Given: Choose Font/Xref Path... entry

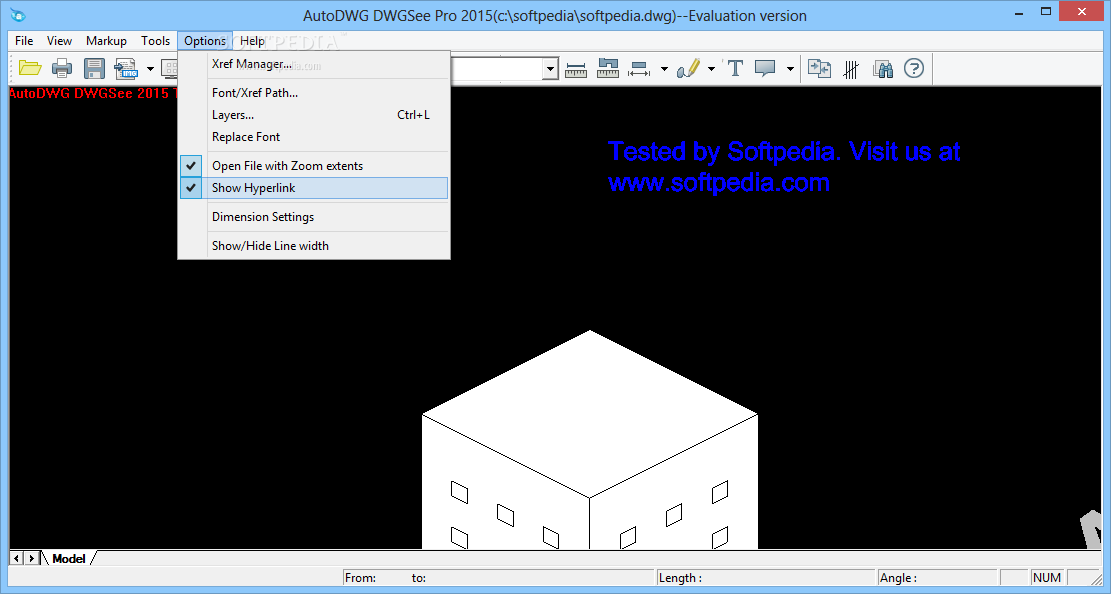Looking at the screenshot, I should (x=313, y=93).
